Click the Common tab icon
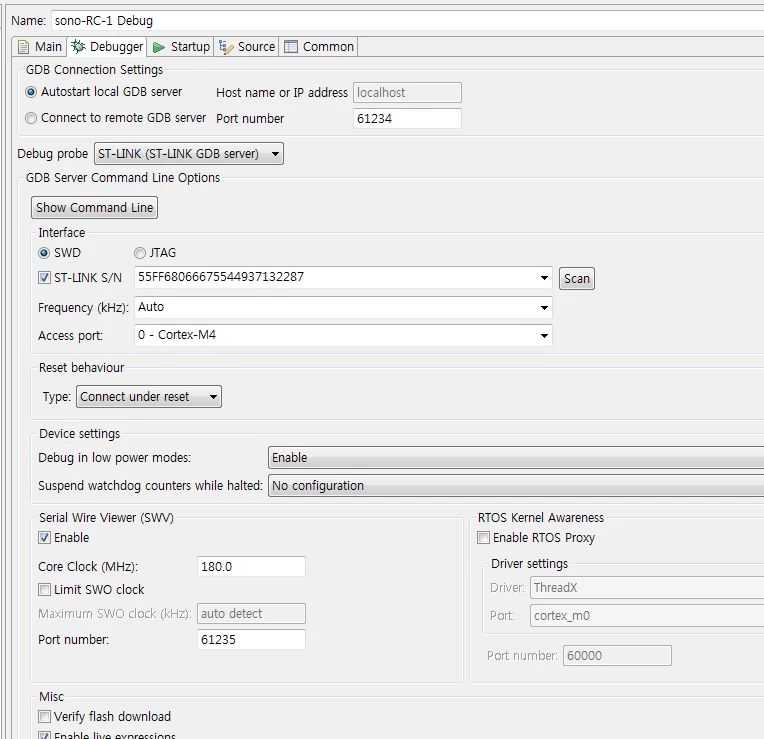The image size is (764, 739). (291, 47)
